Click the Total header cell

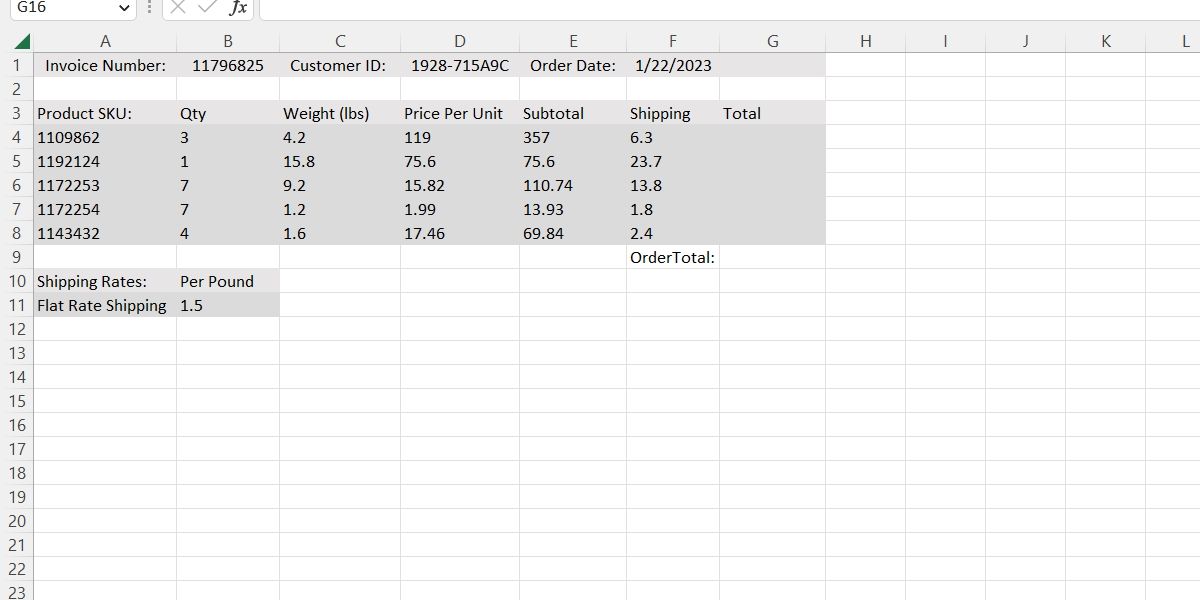click(x=772, y=114)
